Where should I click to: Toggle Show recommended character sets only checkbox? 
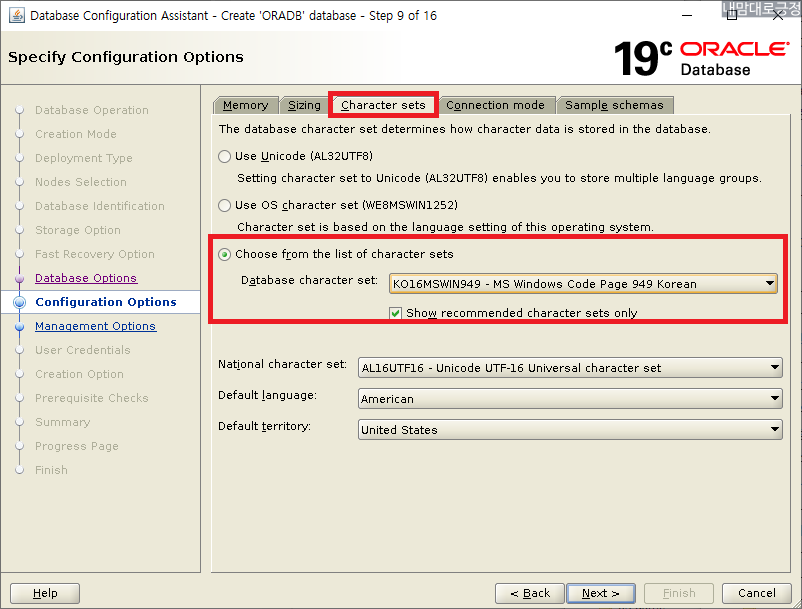[x=395, y=313]
